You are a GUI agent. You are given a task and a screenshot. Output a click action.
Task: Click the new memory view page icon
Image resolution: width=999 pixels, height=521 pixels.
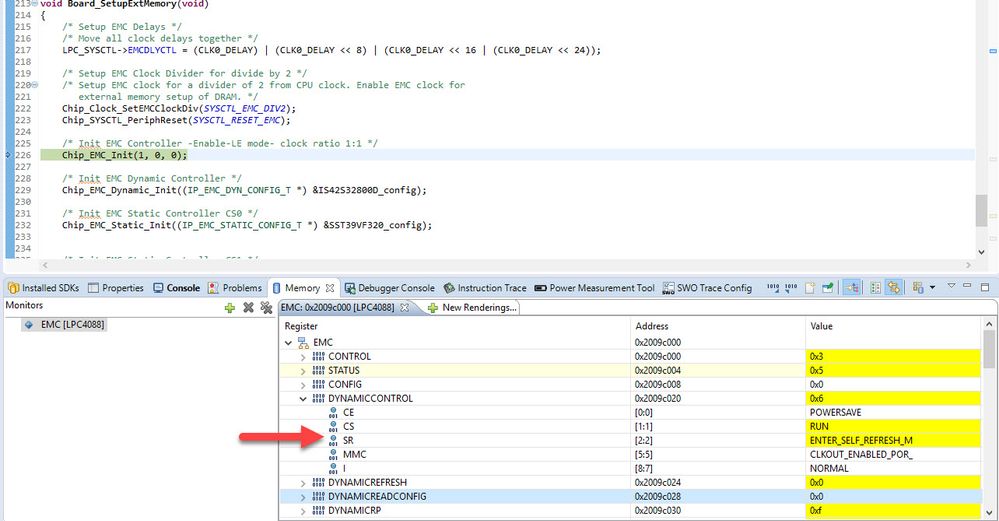pos(810,288)
